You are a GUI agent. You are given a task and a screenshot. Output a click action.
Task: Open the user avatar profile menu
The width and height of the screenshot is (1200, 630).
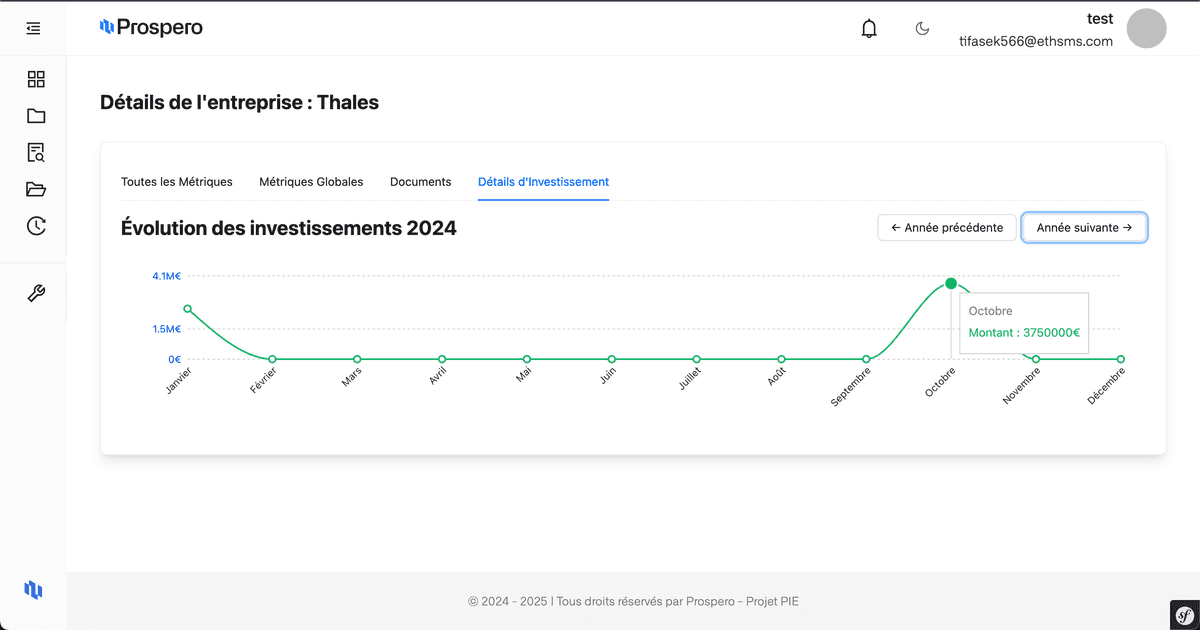coord(1146,28)
